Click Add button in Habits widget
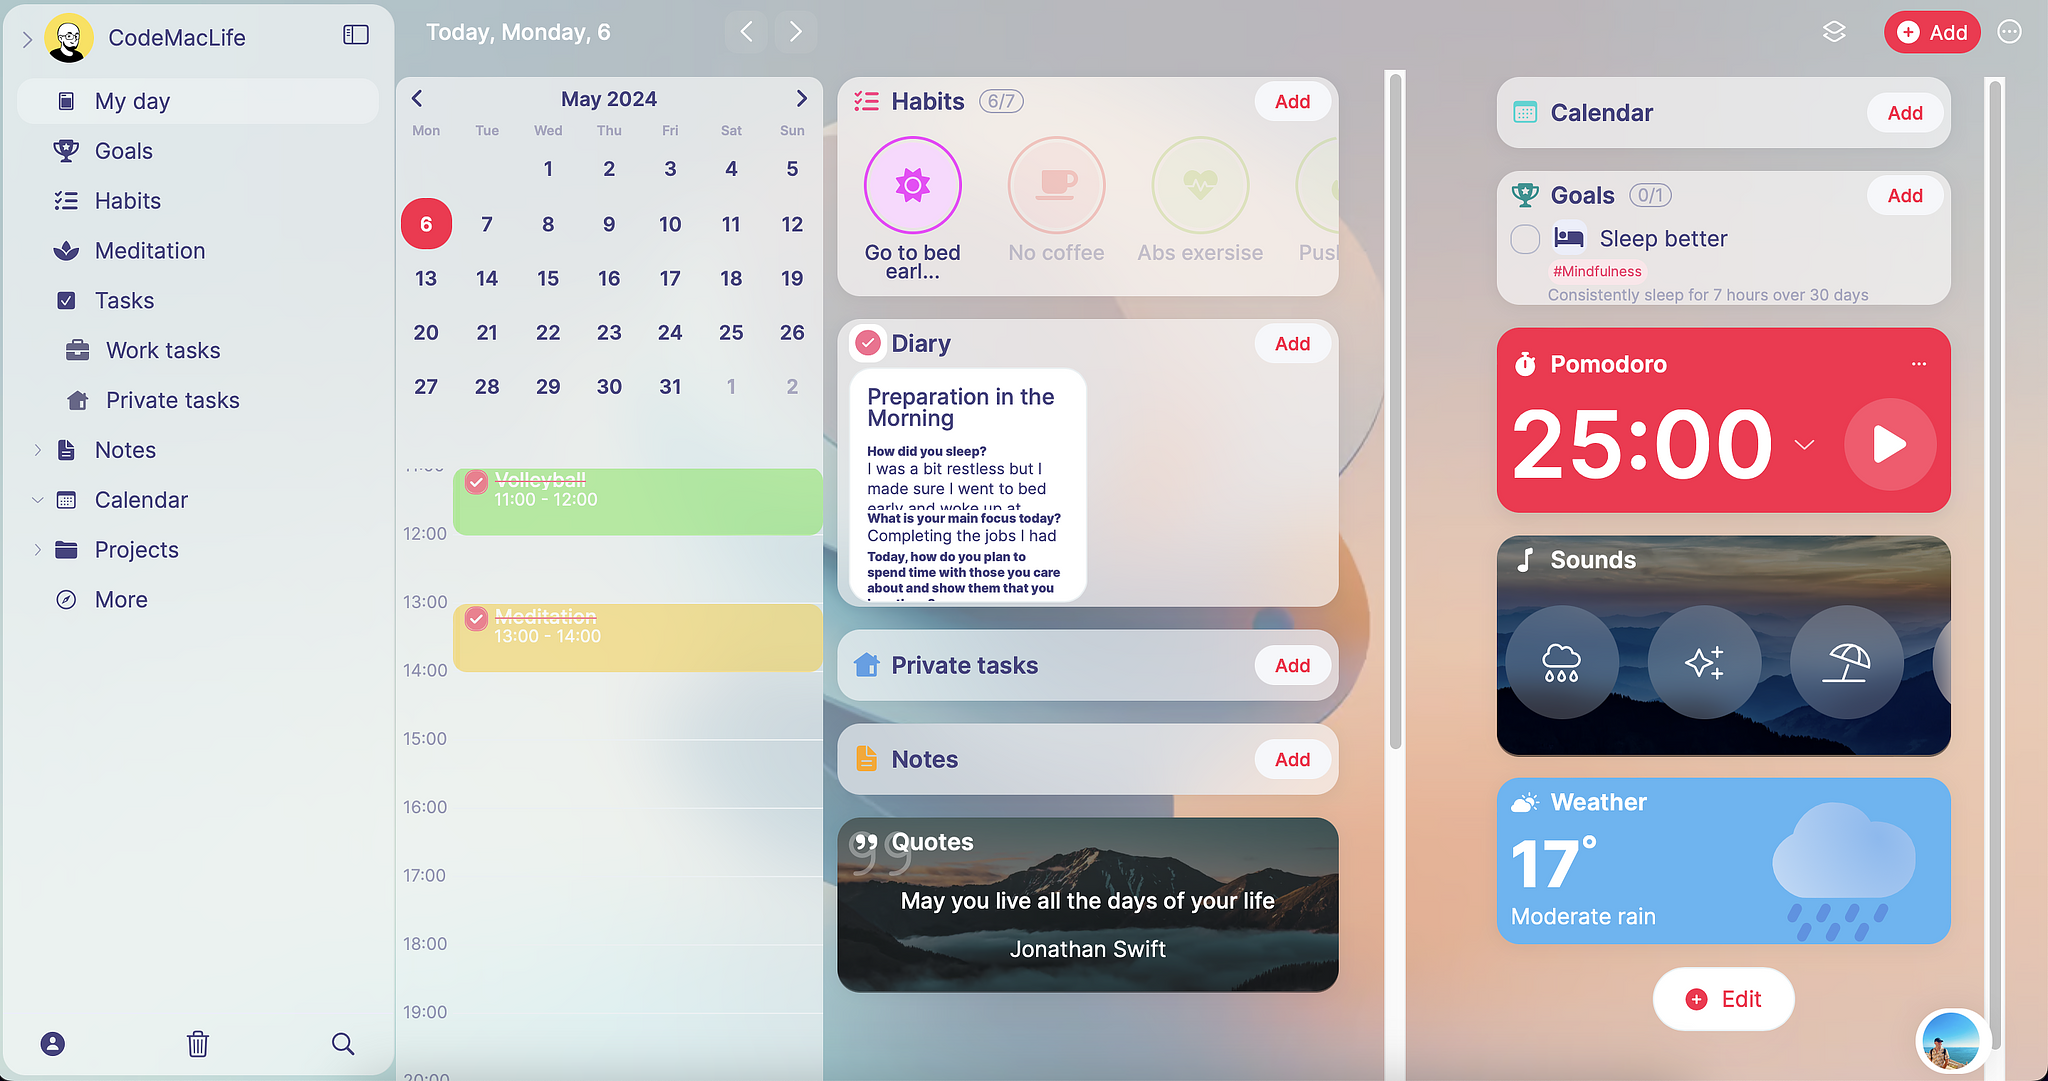 (x=1289, y=99)
